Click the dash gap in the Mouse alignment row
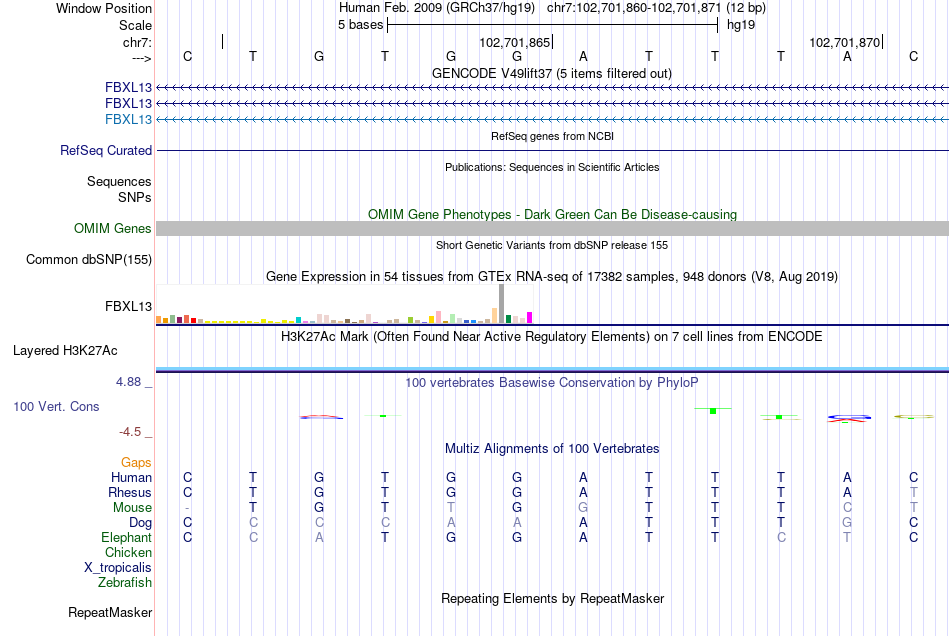Screen dimensions: 950x636 click(187, 508)
